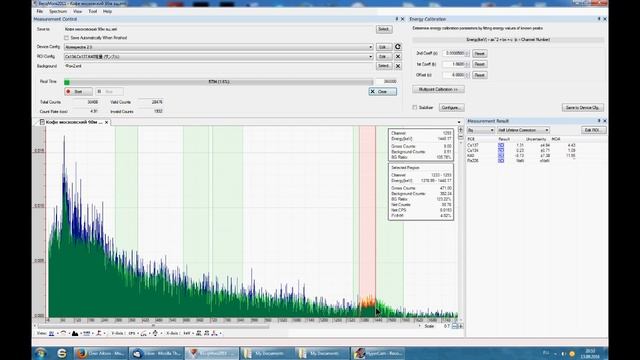The height and width of the screenshot is (360, 640).
Task: Click the 2nd Coeff input field
Action: point(453,53)
